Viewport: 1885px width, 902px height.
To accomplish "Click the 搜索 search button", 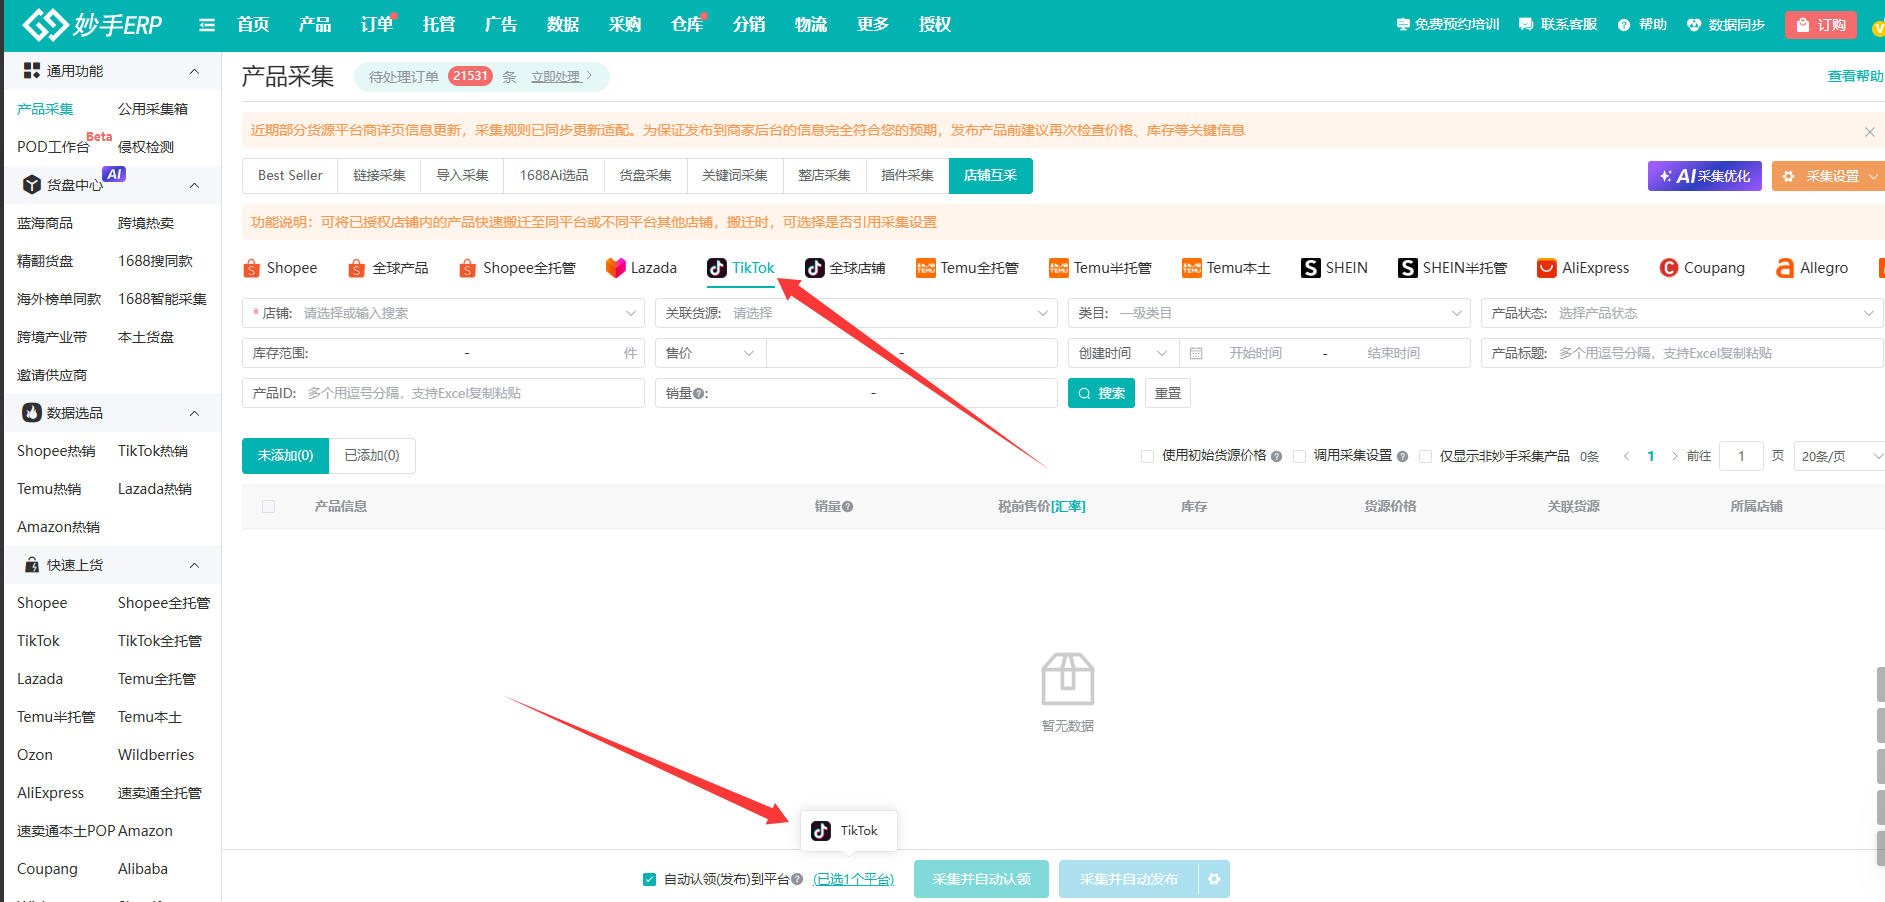I will click(x=1101, y=393).
